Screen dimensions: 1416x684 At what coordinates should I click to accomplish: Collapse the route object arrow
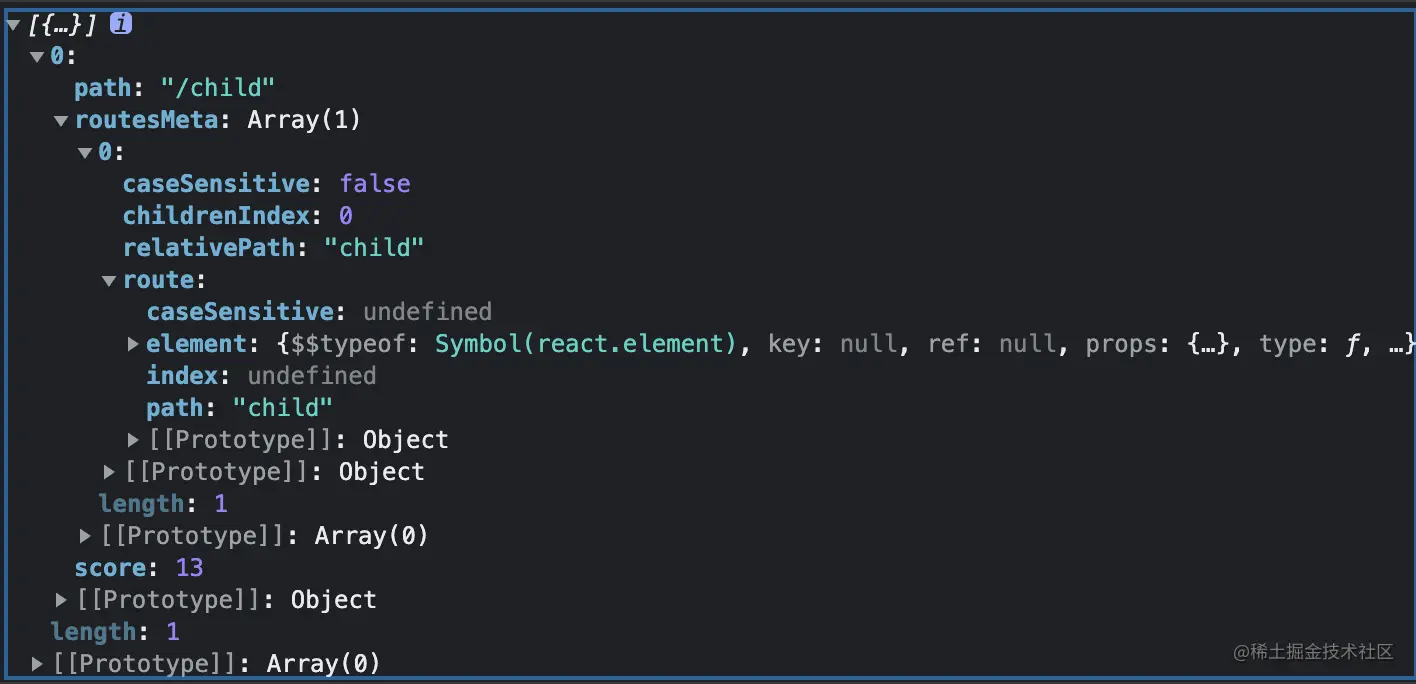[110, 281]
